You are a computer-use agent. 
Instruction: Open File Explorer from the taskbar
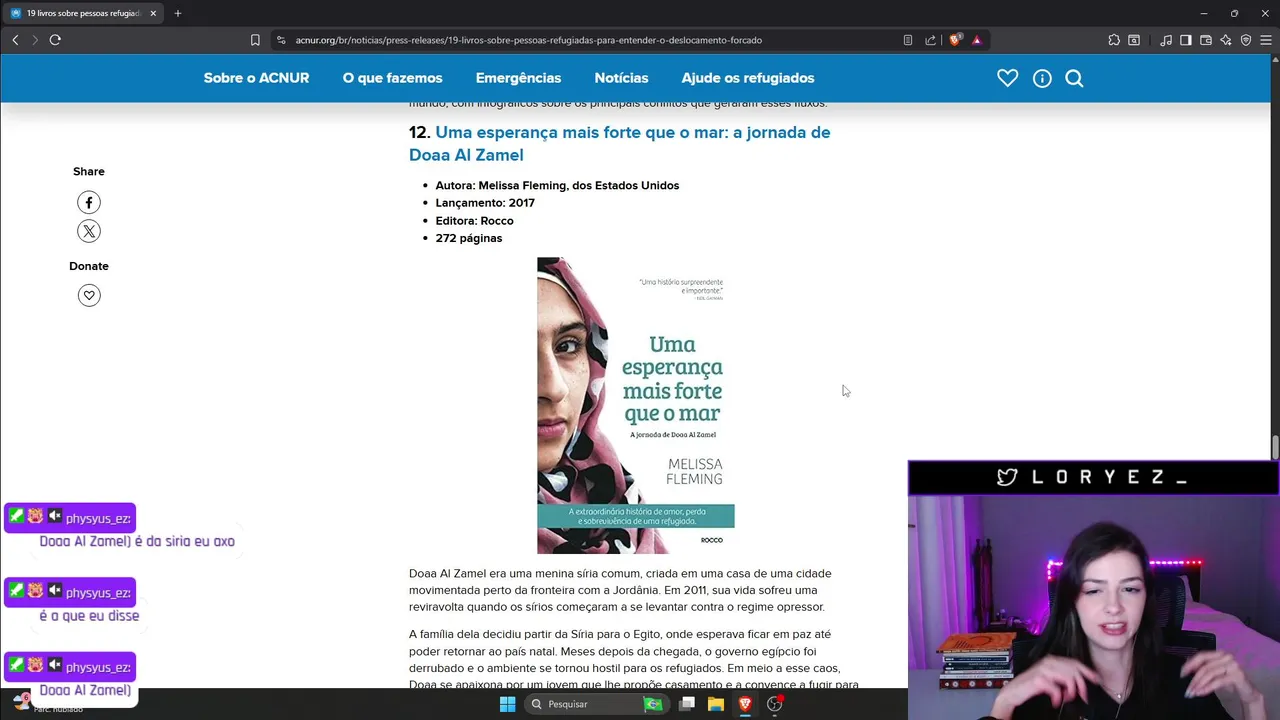(716, 704)
